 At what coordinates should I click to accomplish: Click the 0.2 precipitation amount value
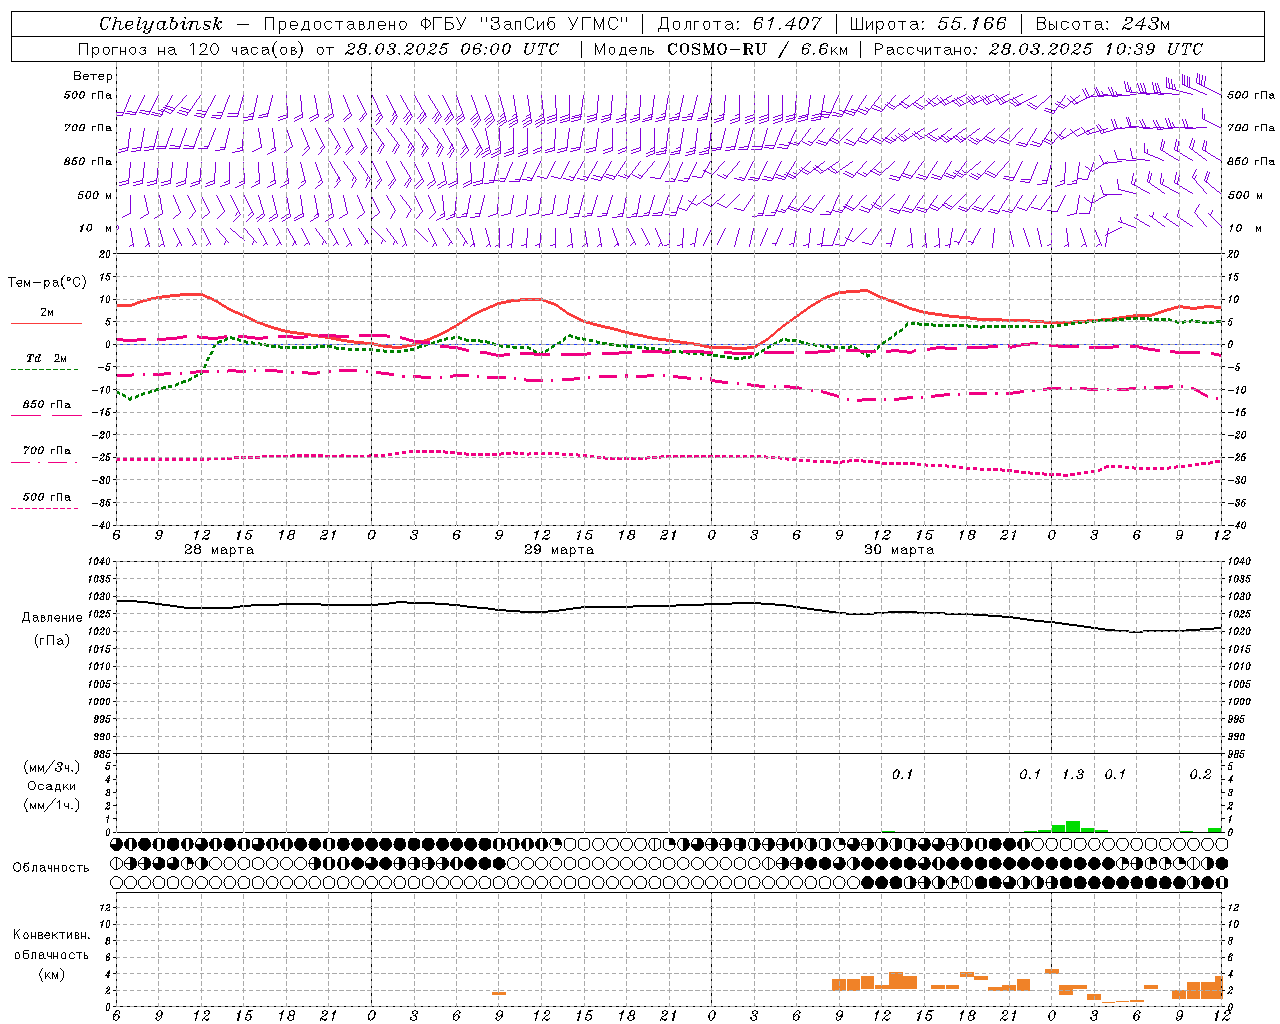1200,774
